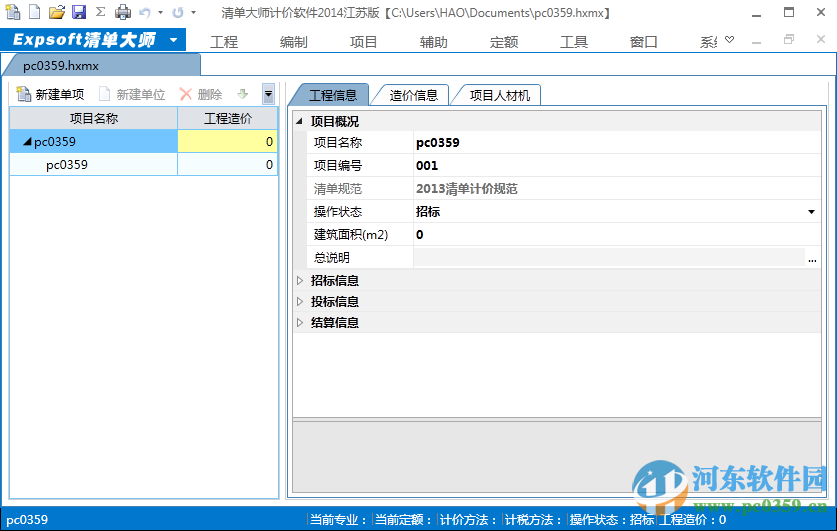The width and height of the screenshot is (837, 531).
Task: Open a file with the folder icon
Action: pos(57,12)
